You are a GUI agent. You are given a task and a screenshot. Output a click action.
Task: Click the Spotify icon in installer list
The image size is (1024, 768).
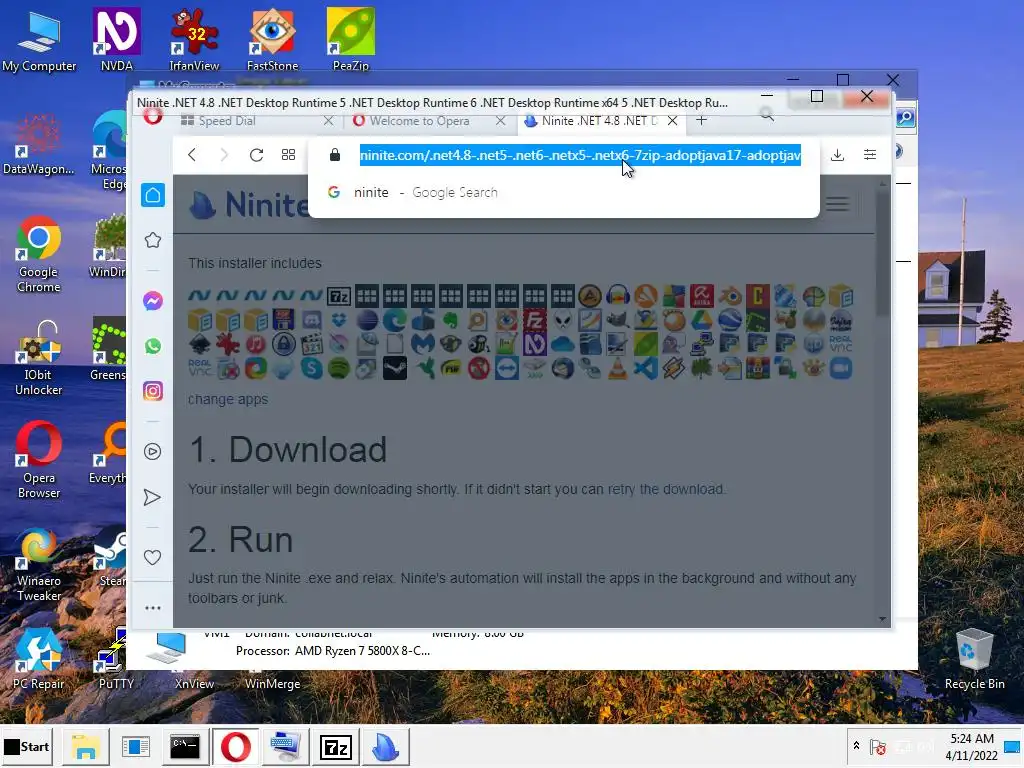pos(338,368)
